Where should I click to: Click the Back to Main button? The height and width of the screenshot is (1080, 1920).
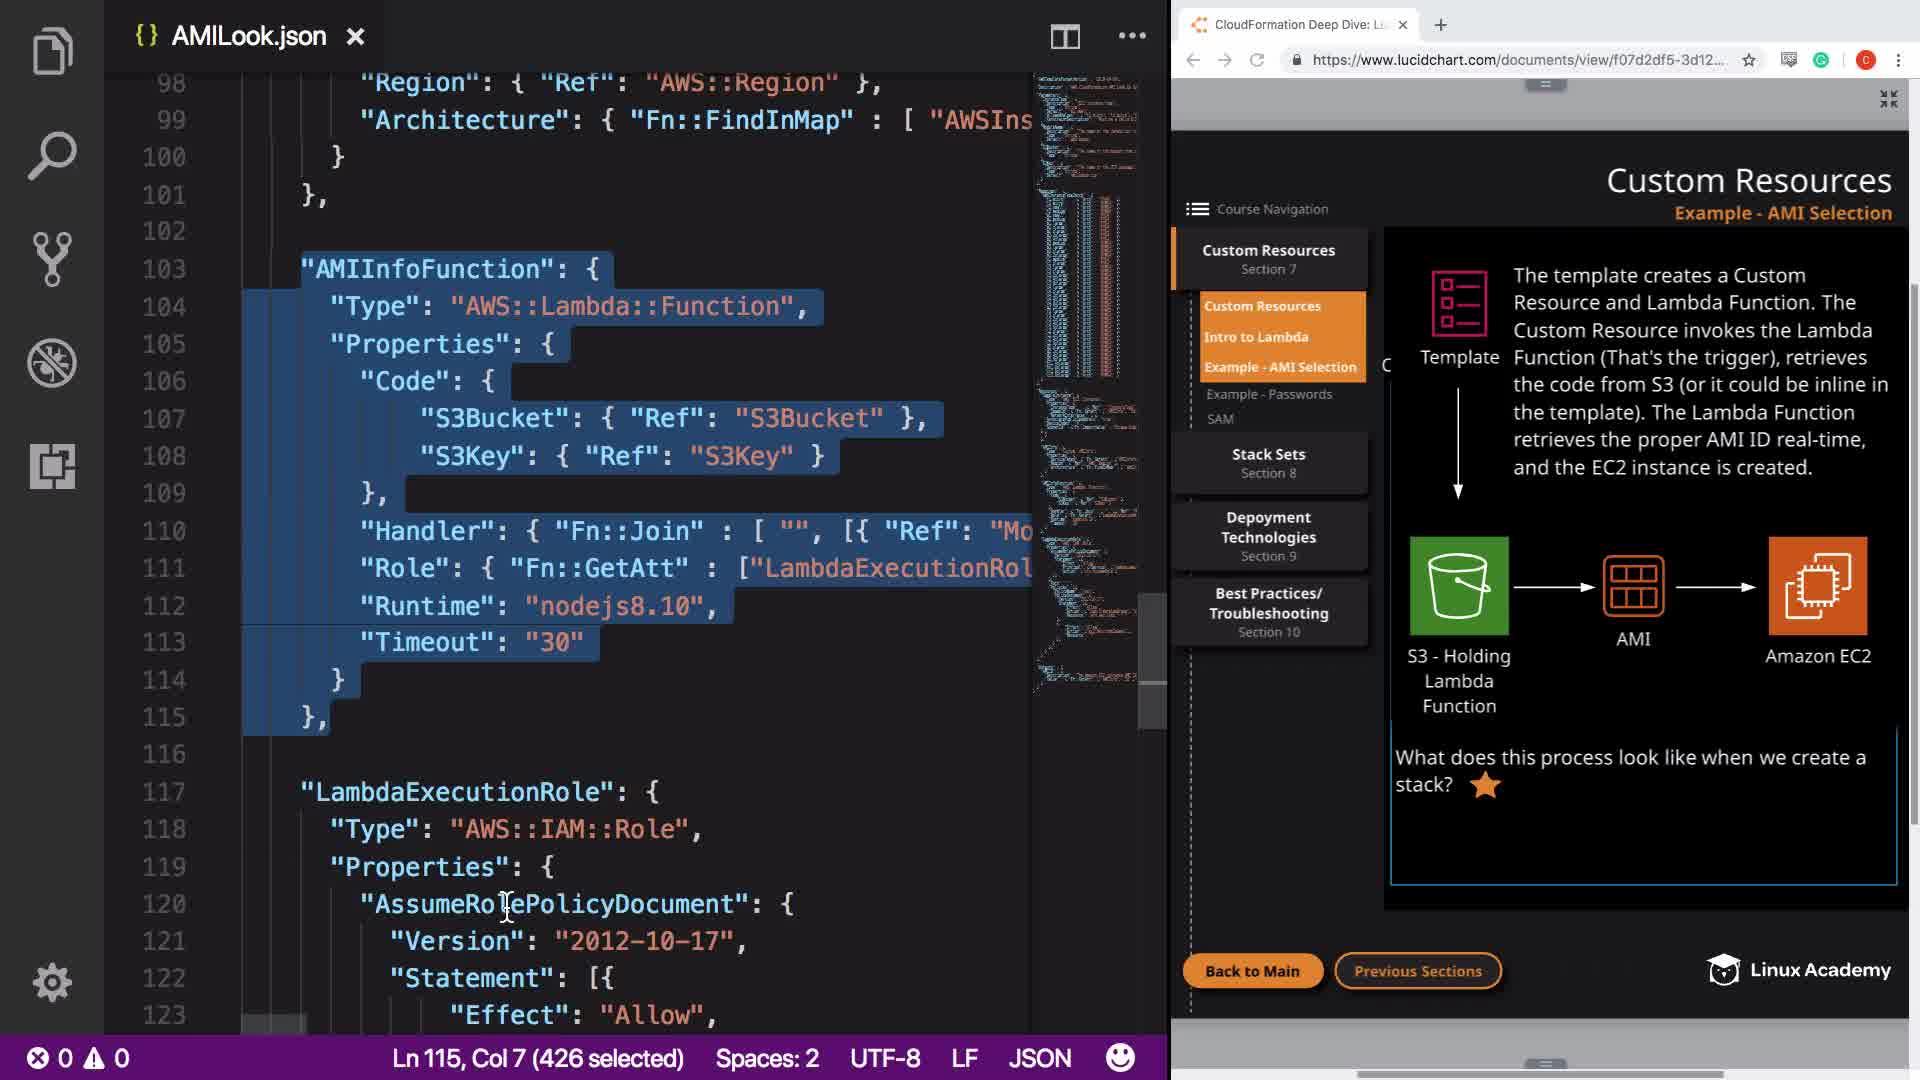click(1252, 971)
